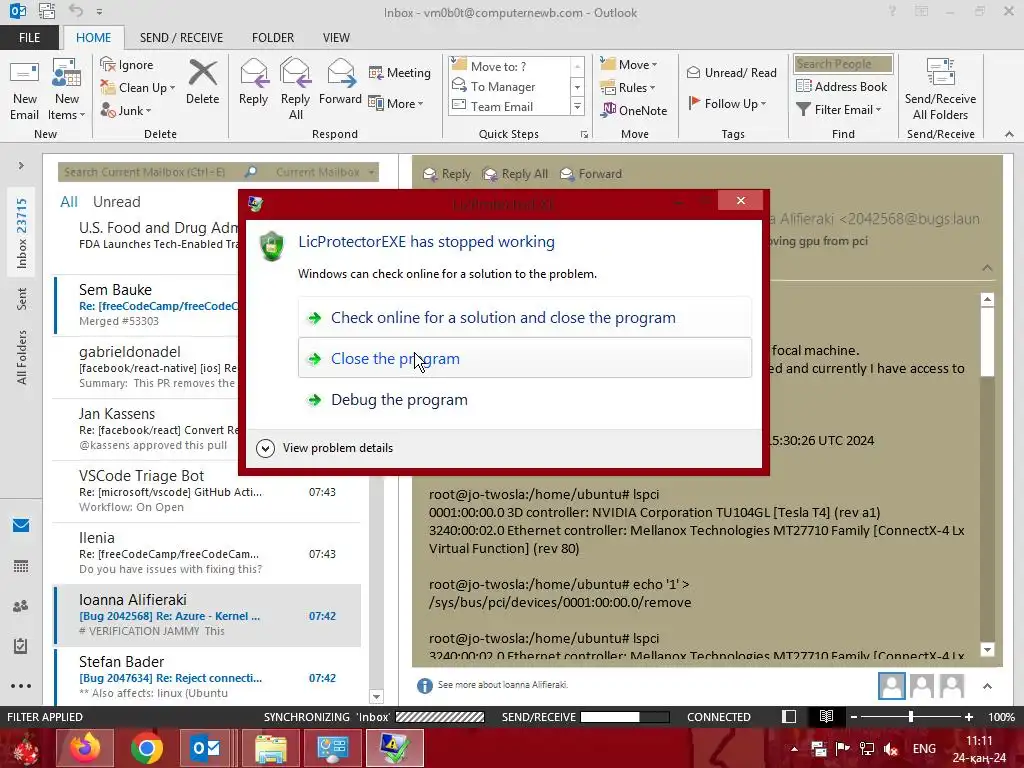
Task: Zoom in with the plus button
Action: click(969, 717)
